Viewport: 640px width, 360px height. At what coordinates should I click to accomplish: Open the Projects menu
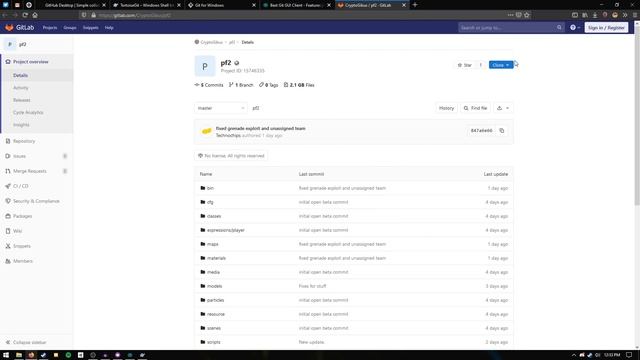coord(50,28)
